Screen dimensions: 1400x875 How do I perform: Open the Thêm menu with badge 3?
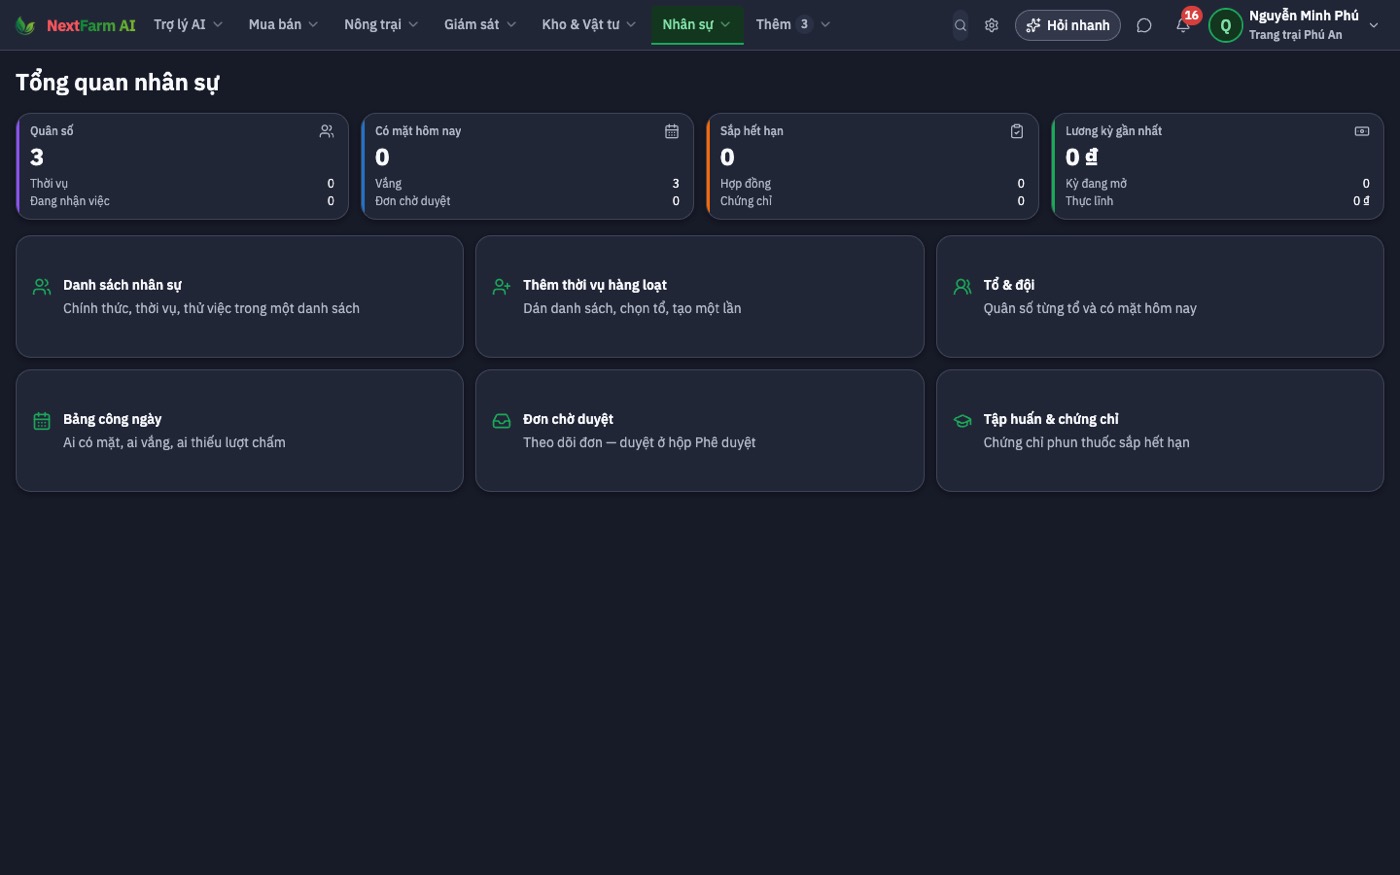[793, 25]
